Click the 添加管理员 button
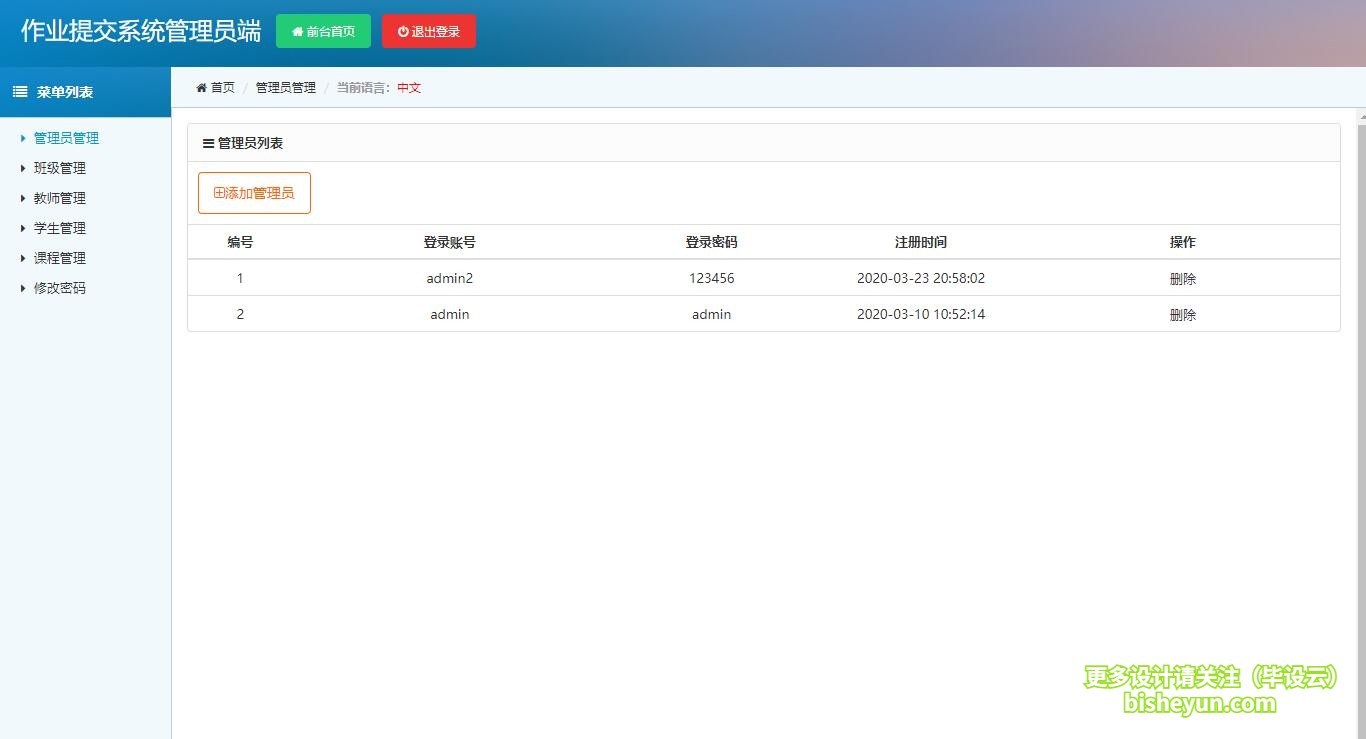The height and width of the screenshot is (739, 1366). coord(254,193)
